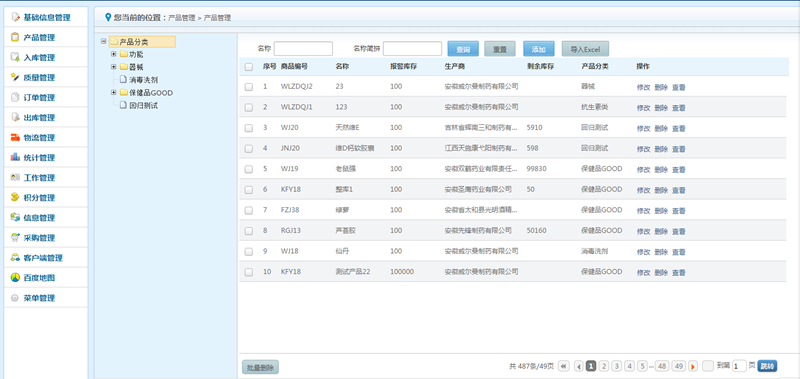
Task: Go to page 3
Action: (x=617, y=366)
